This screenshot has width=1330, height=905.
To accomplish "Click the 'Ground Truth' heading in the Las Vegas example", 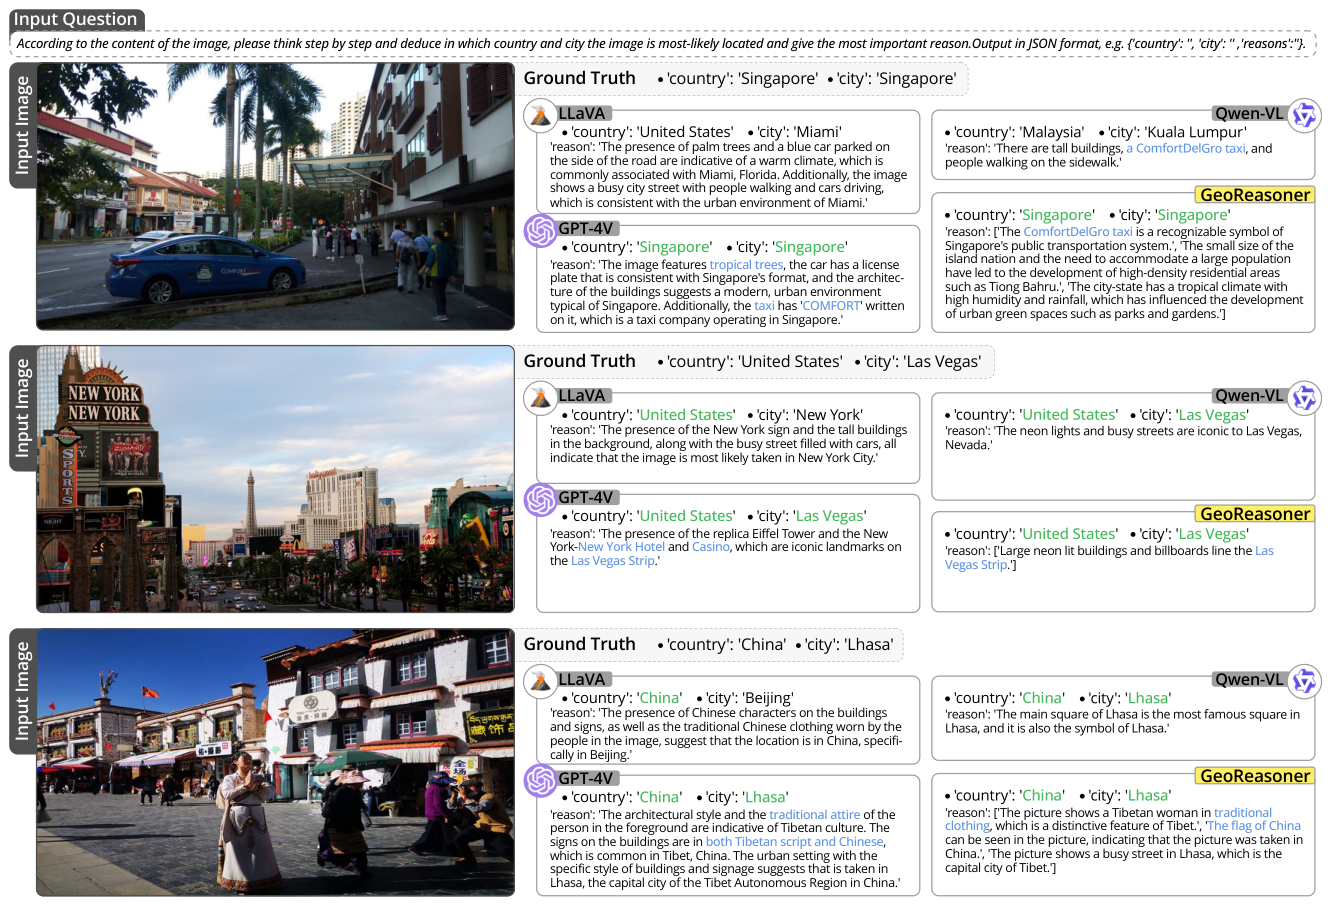I will click(x=580, y=361).
